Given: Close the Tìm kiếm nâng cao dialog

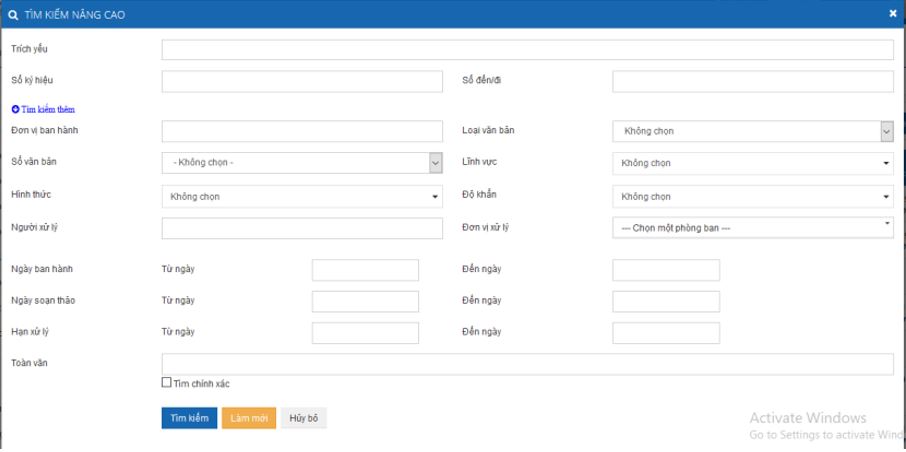Looking at the screenshot, I should click(x=893, y=13).
